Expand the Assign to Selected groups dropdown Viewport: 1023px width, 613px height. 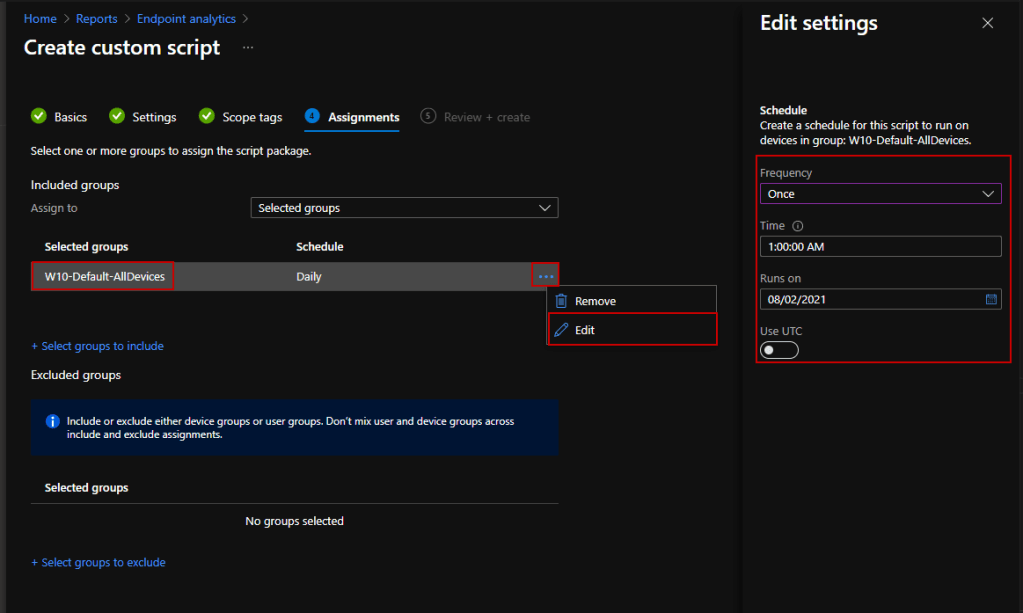click(x=404, y=208)
